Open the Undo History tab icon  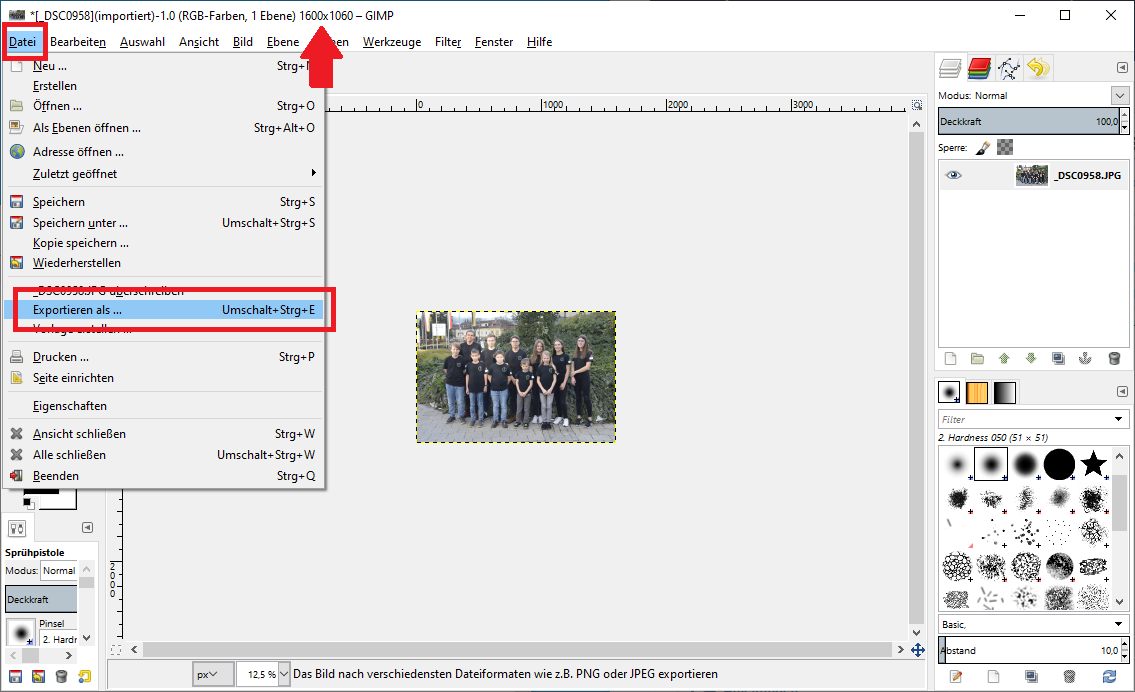(x=1038, y=68)
